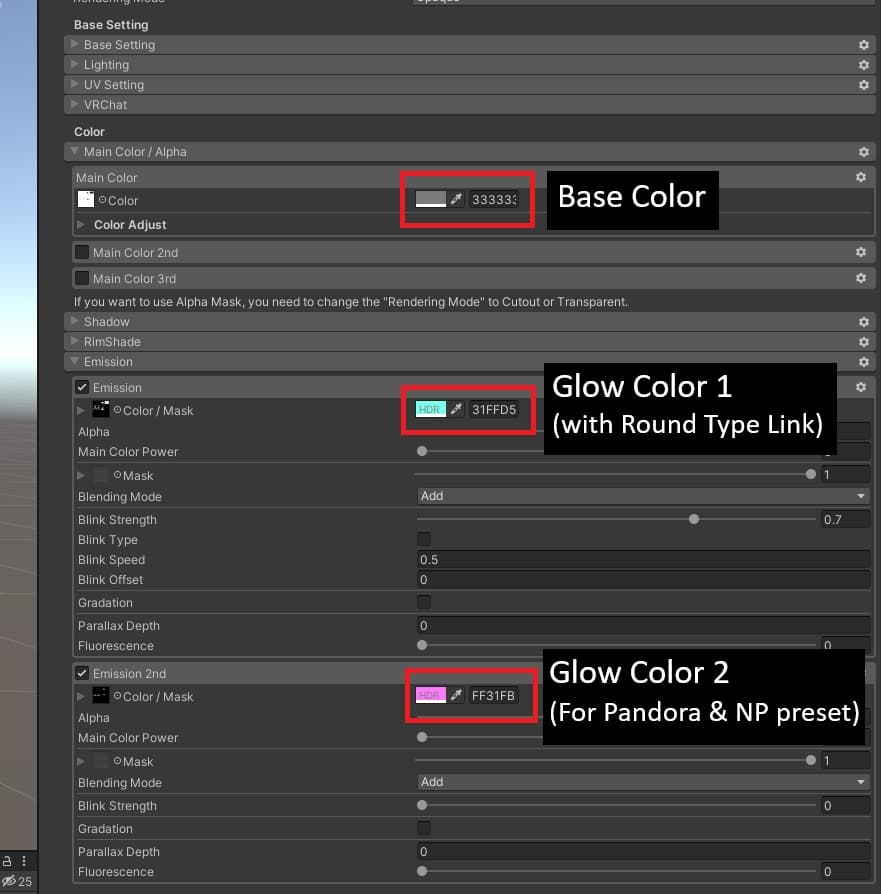Viewport: 881px width, 894px height.
Task: Open gear menu for Shadow row
Action: tap(864, 322)
